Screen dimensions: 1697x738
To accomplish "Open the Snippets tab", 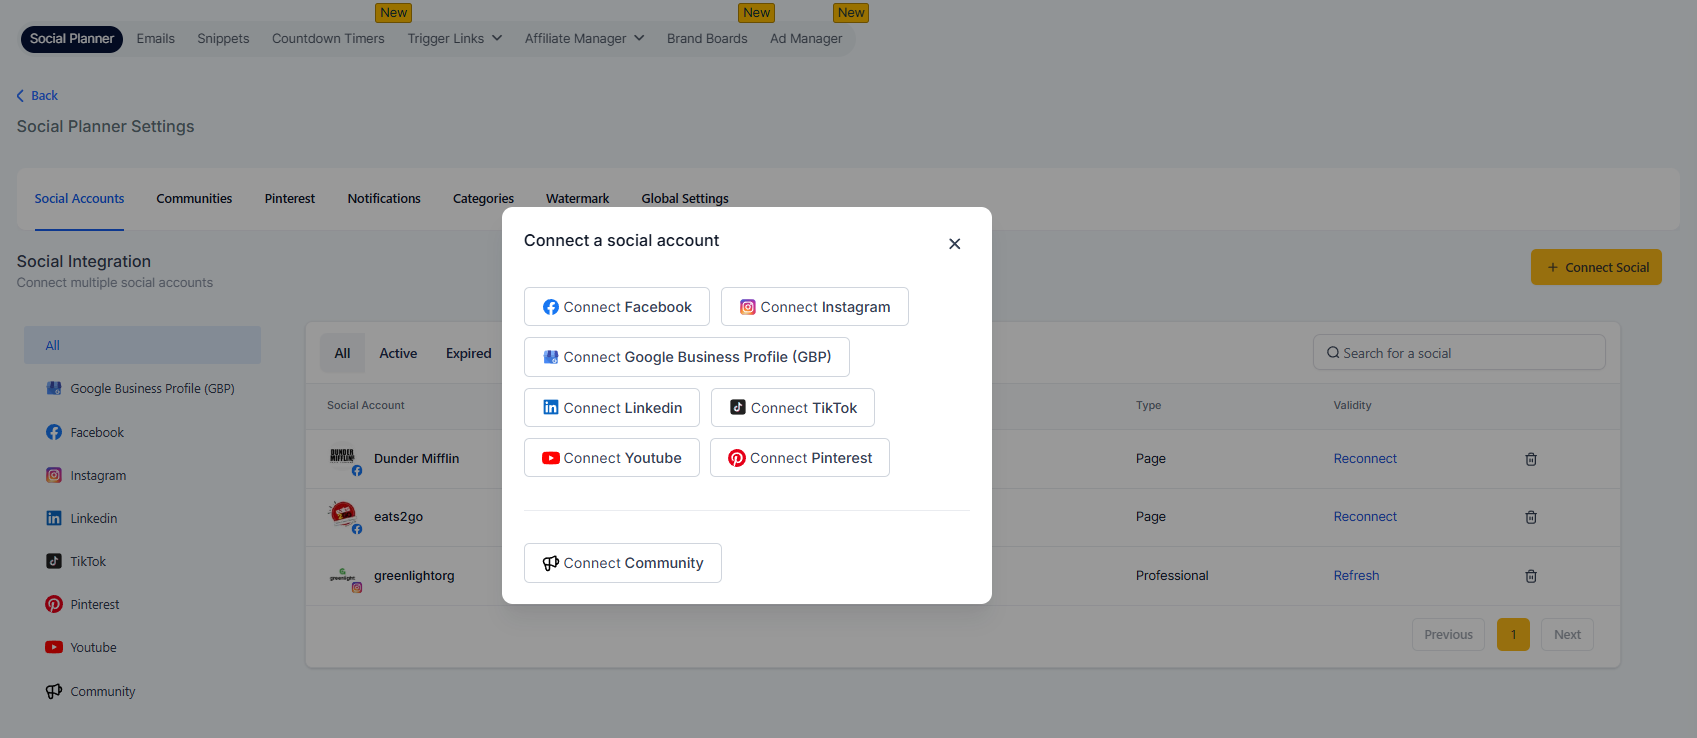I will (x=223, y=39).
